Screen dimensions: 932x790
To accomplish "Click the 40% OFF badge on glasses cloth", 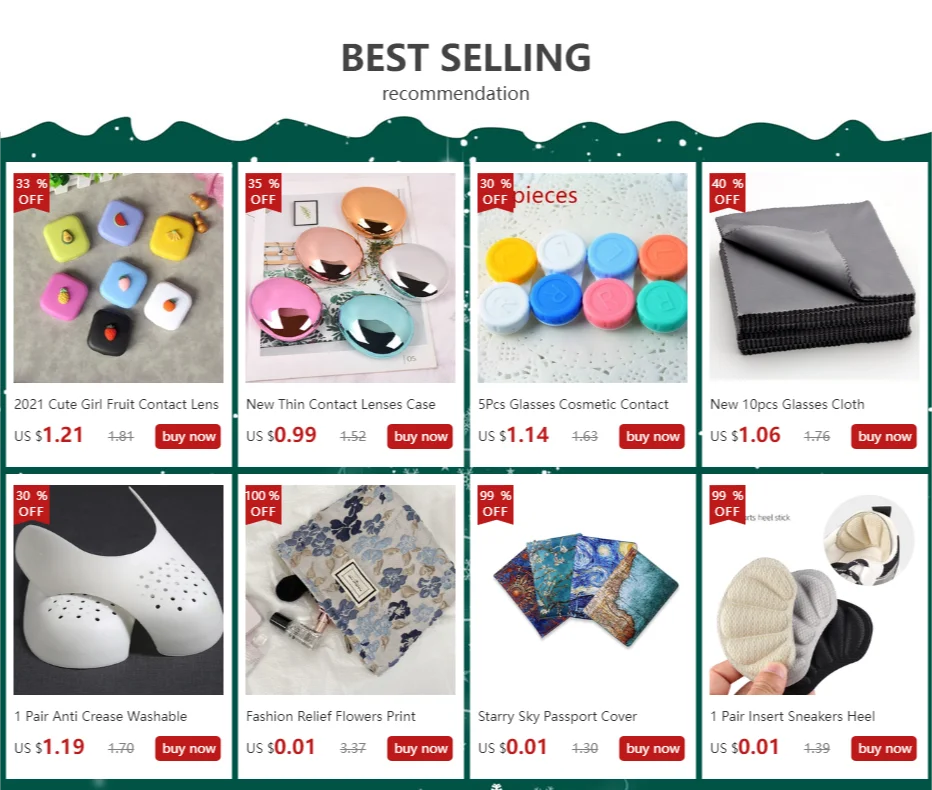I will tap(728, 193).
